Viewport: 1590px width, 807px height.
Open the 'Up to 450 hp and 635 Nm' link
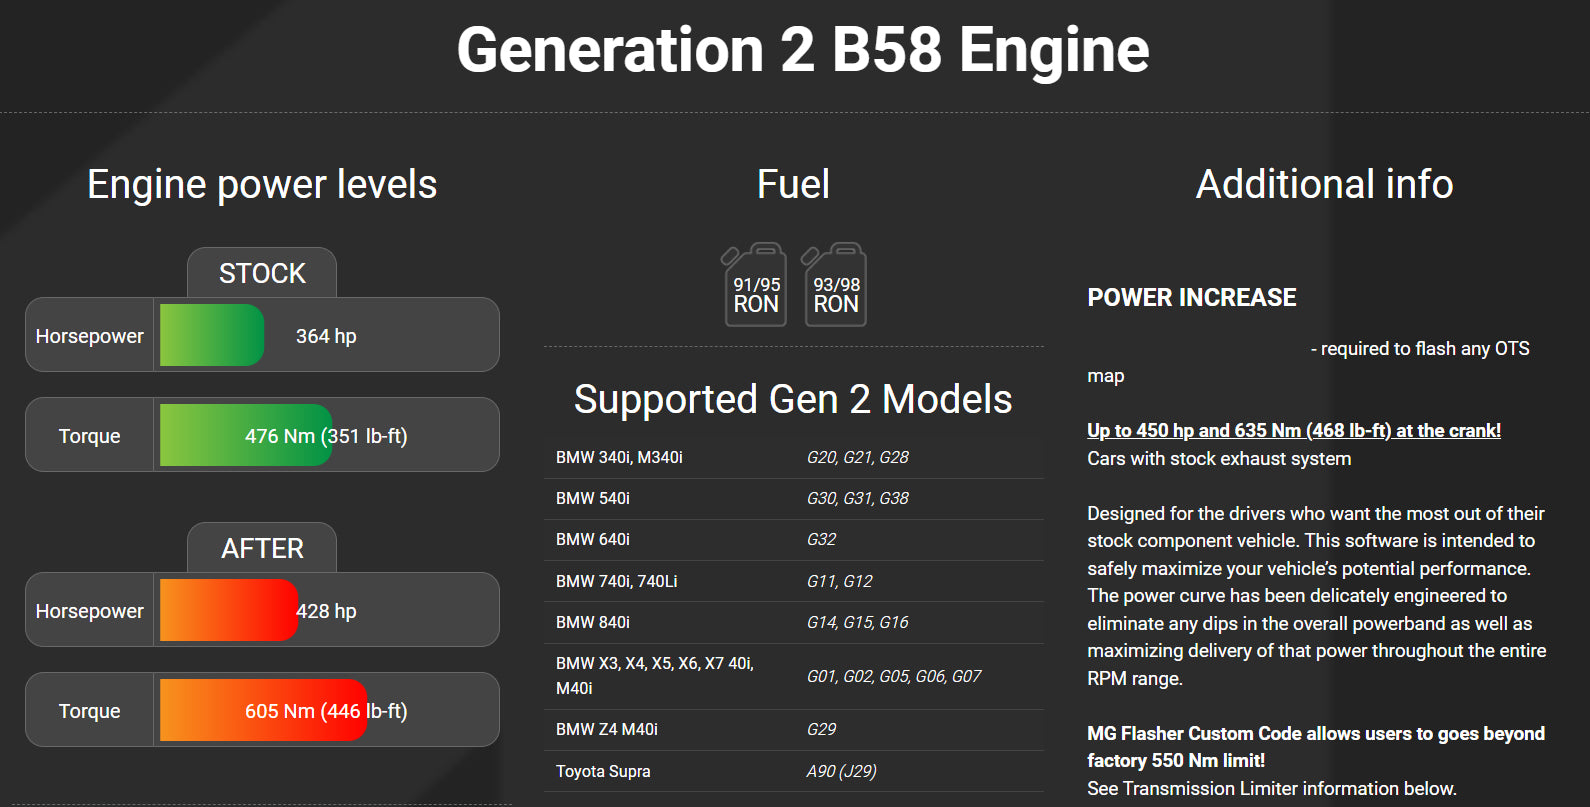(1294, 430)
